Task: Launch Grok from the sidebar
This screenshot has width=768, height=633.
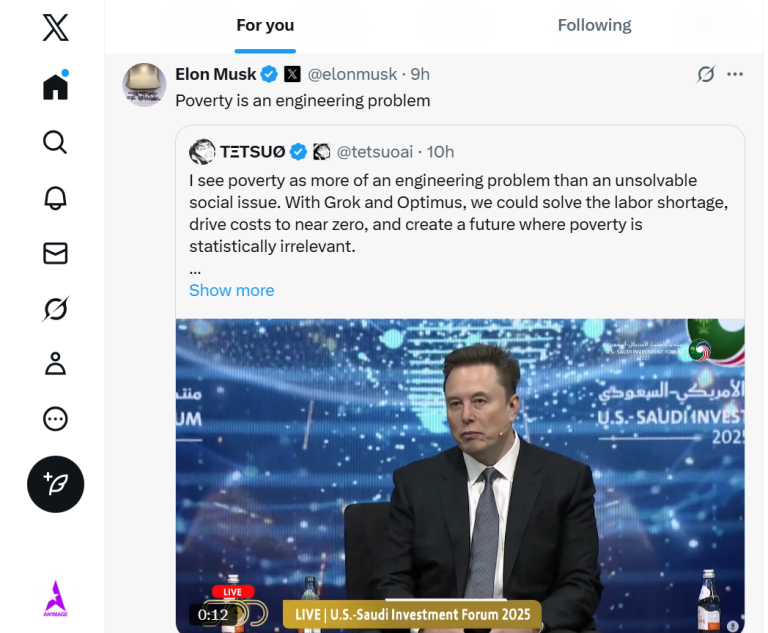Action: [56, 310]
